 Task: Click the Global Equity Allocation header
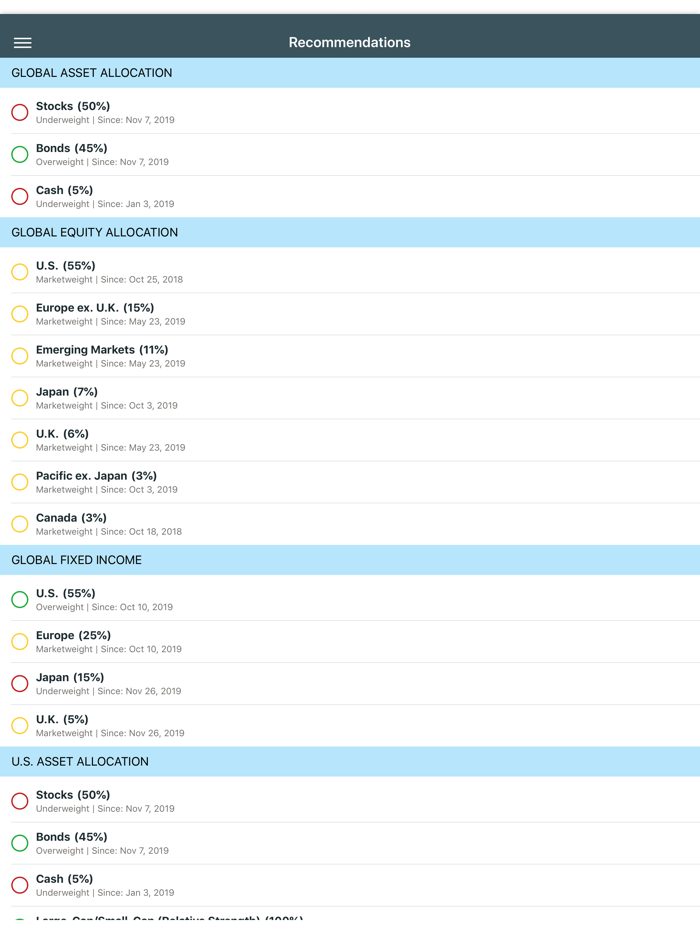pos(350,232)
